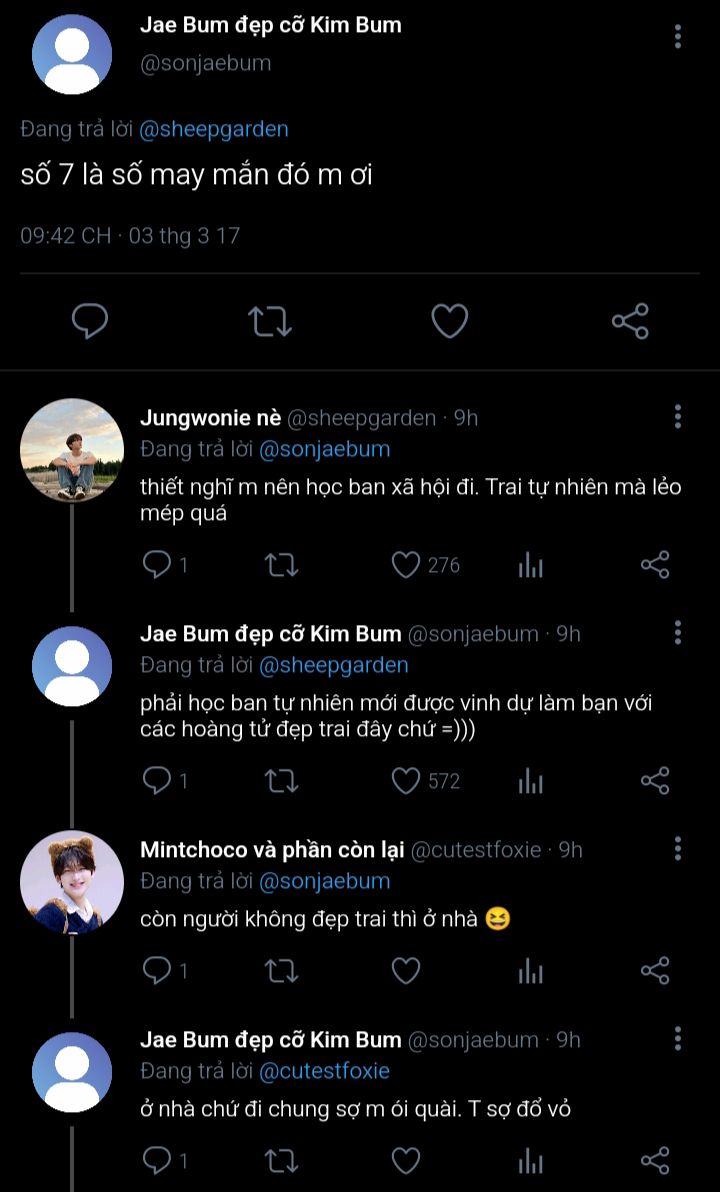Like the reply with 572 likes
The width and height of the screenshot is (720, 1192).
[x=406, y=781]
